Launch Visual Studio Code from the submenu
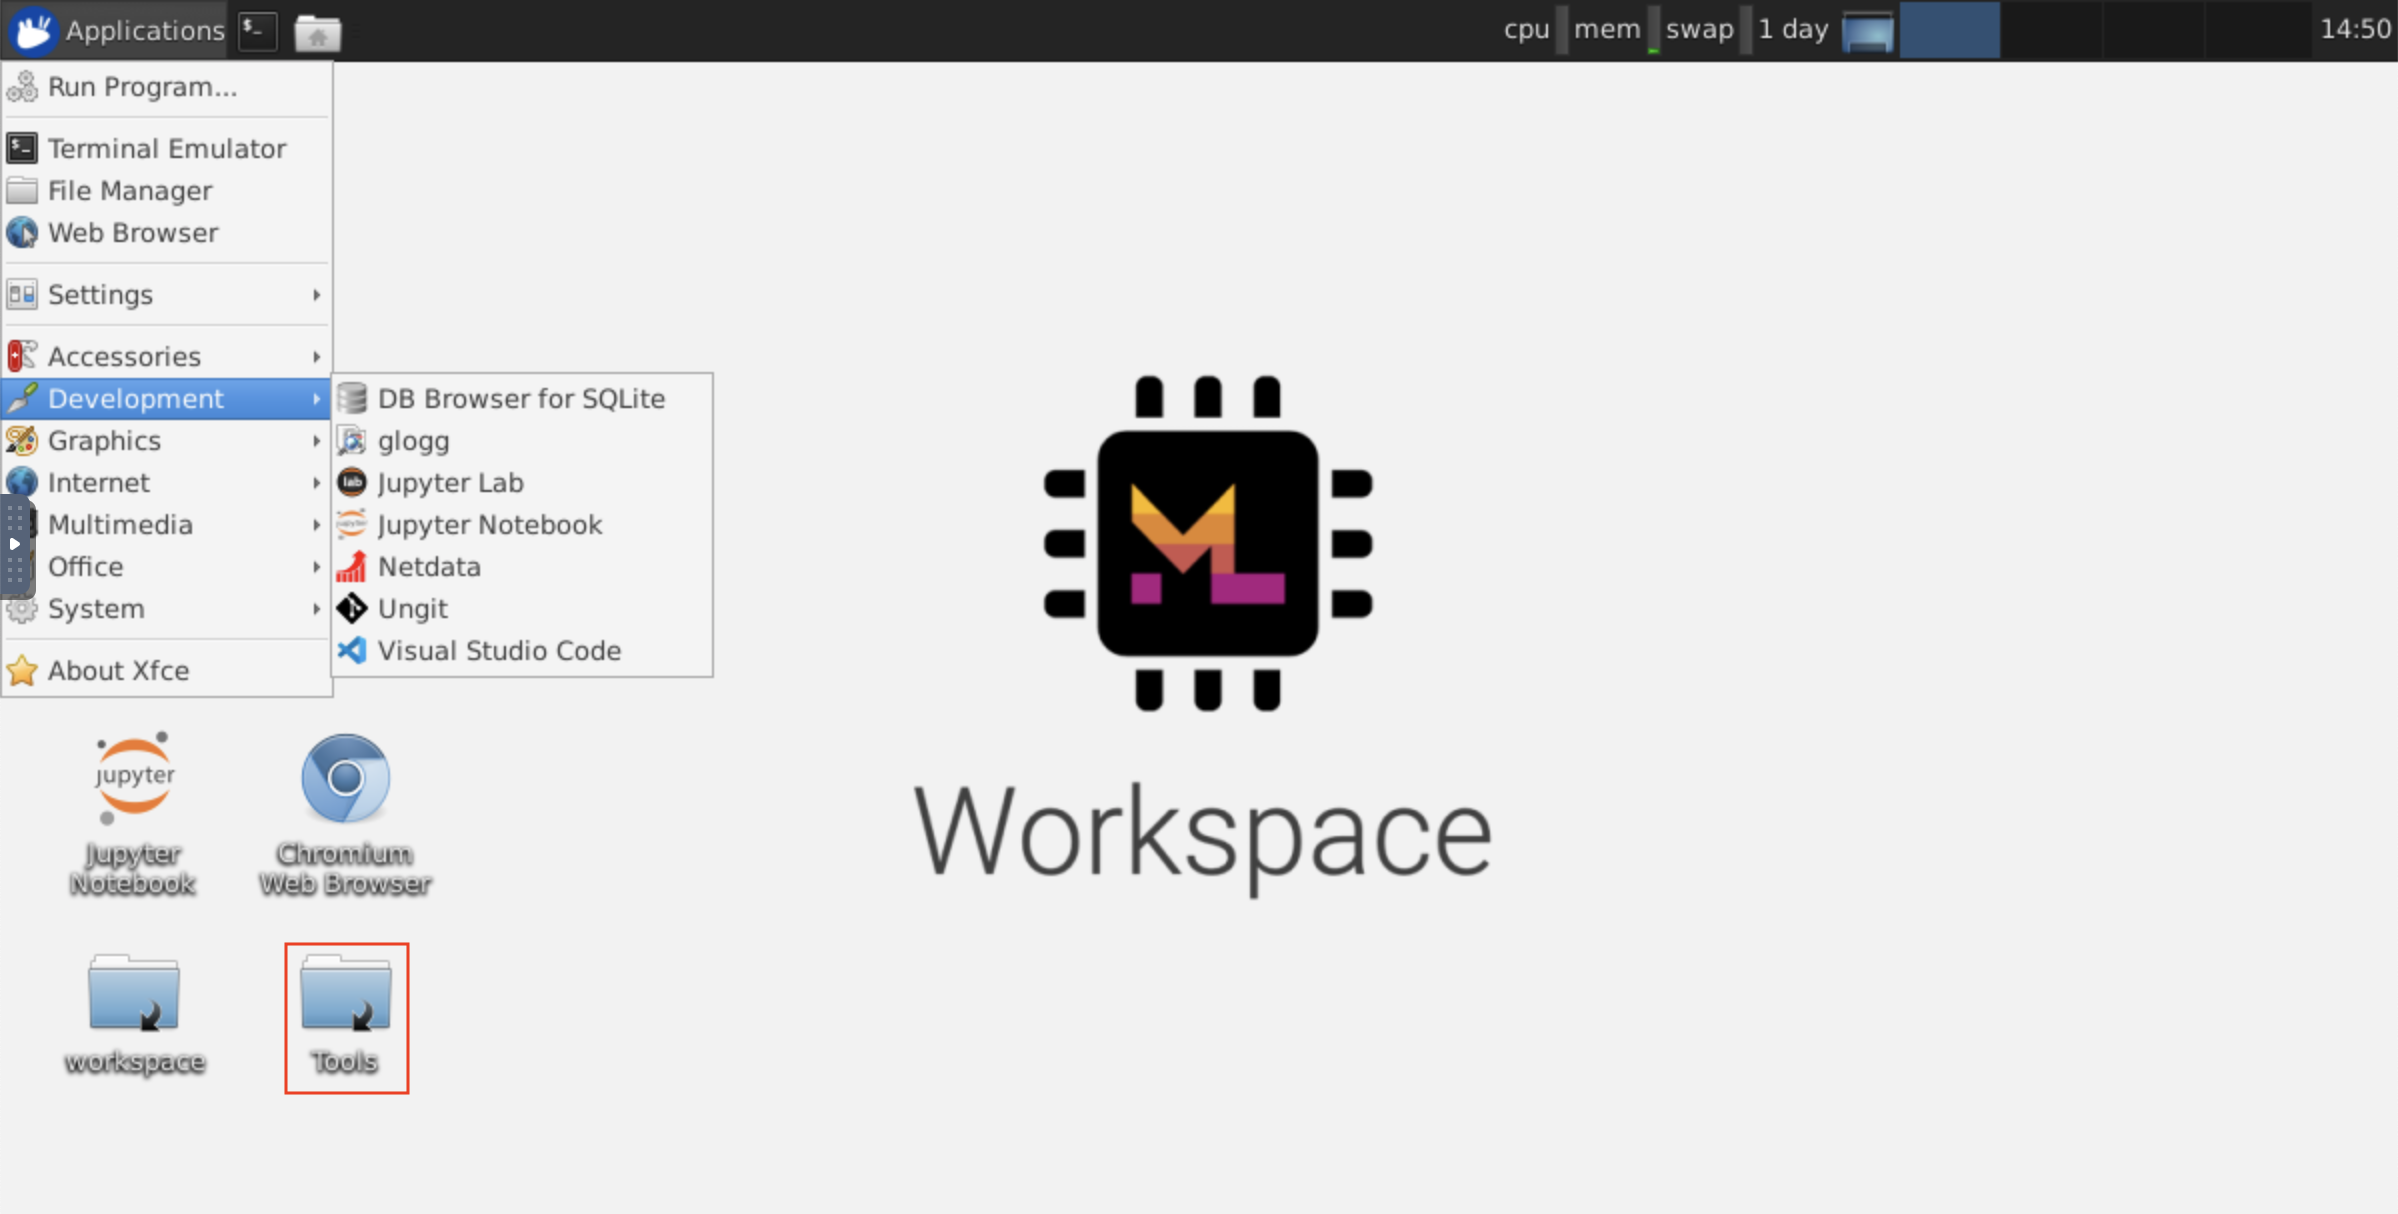2398x1214 pixels. 499,651
